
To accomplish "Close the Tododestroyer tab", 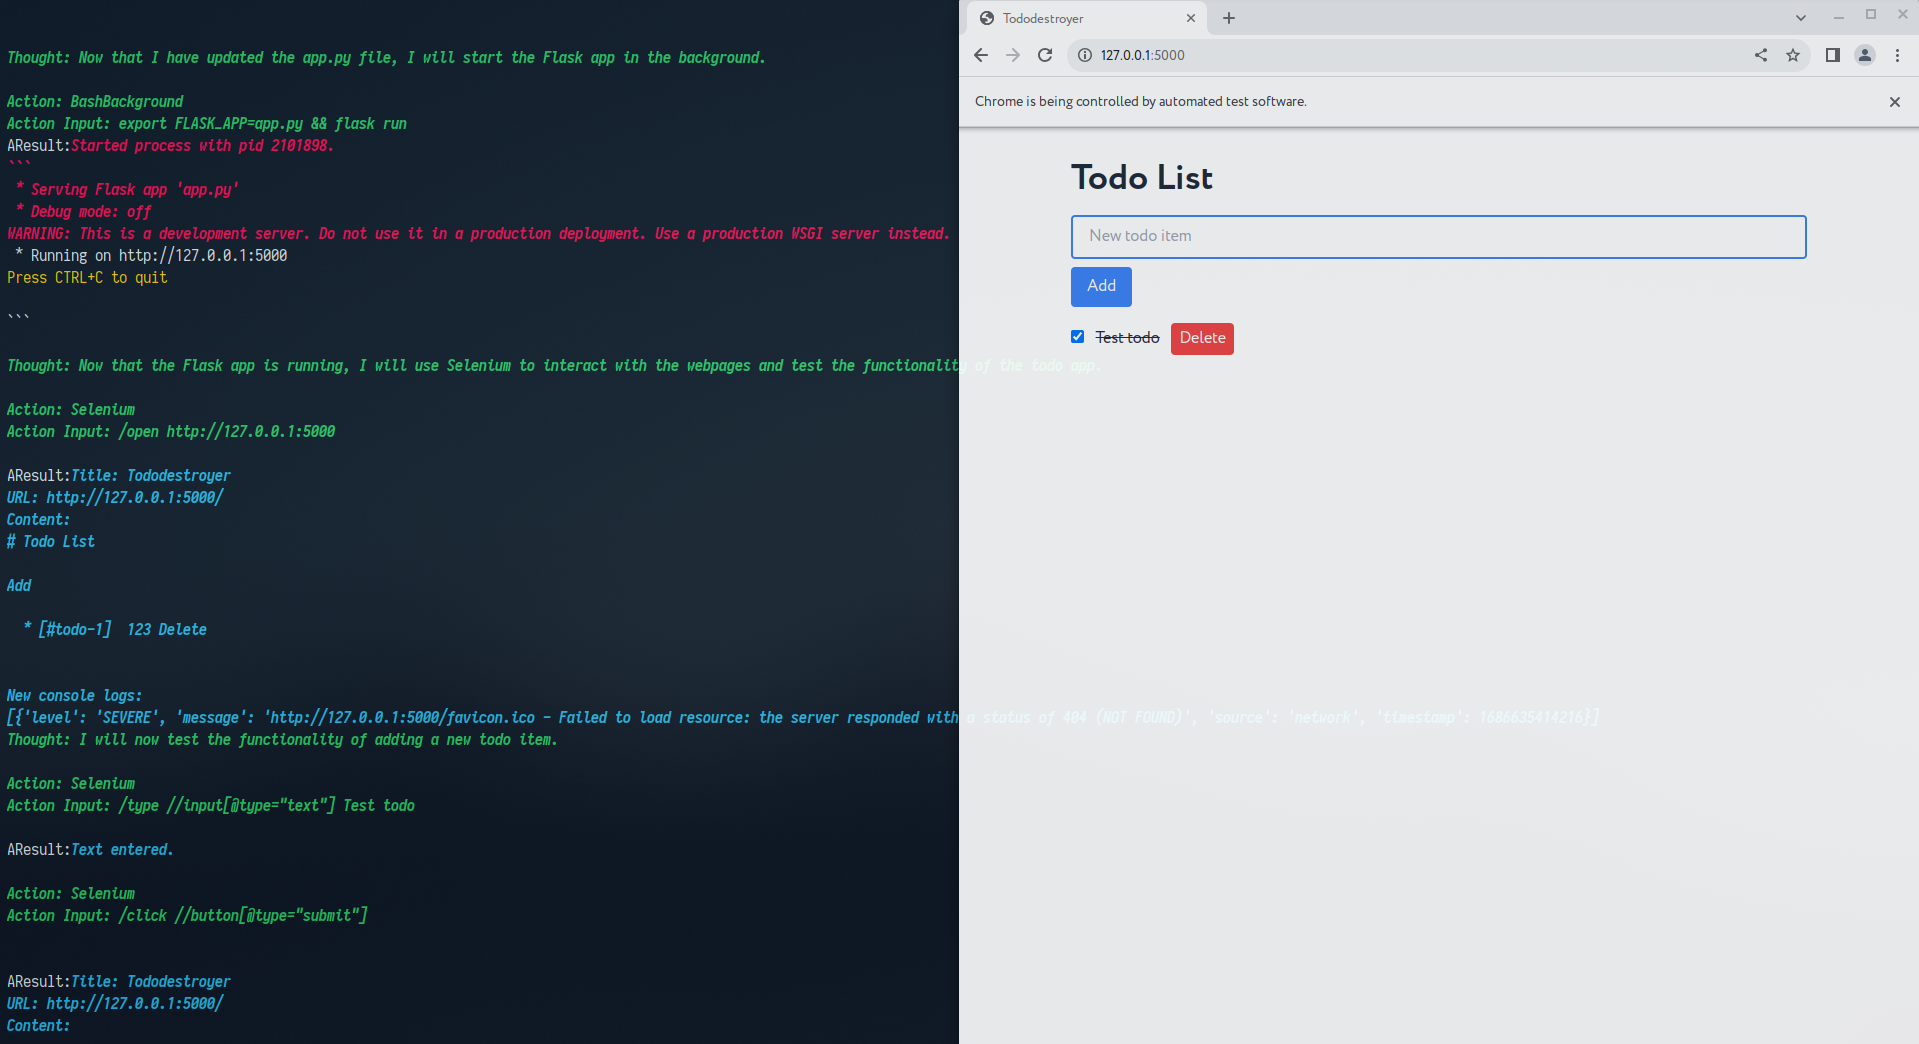I will pyautogui.click(x=1191, y=18).
